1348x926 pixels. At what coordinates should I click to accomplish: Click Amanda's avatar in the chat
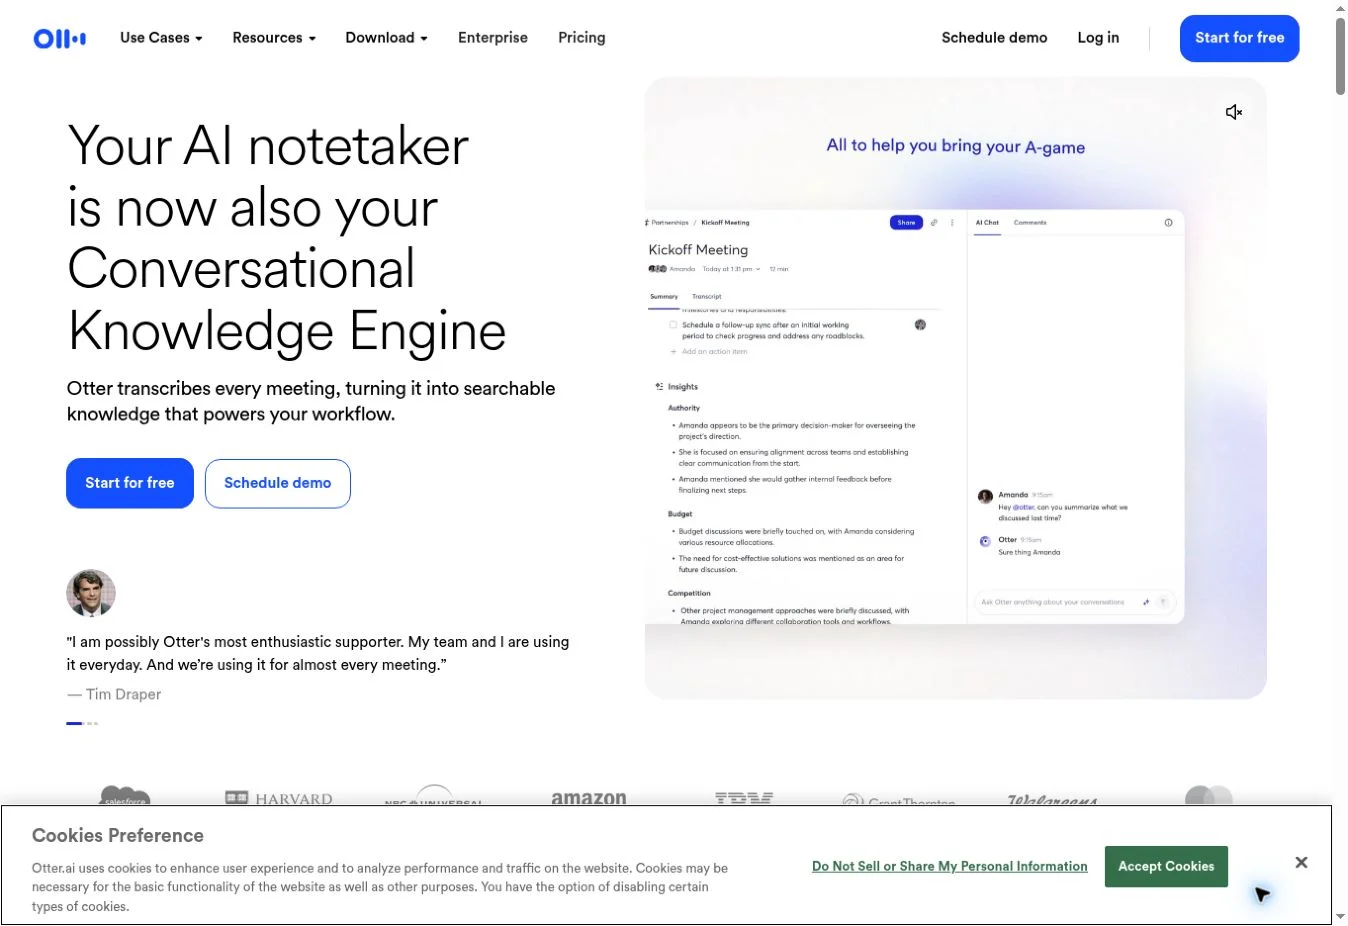(985, 496)
